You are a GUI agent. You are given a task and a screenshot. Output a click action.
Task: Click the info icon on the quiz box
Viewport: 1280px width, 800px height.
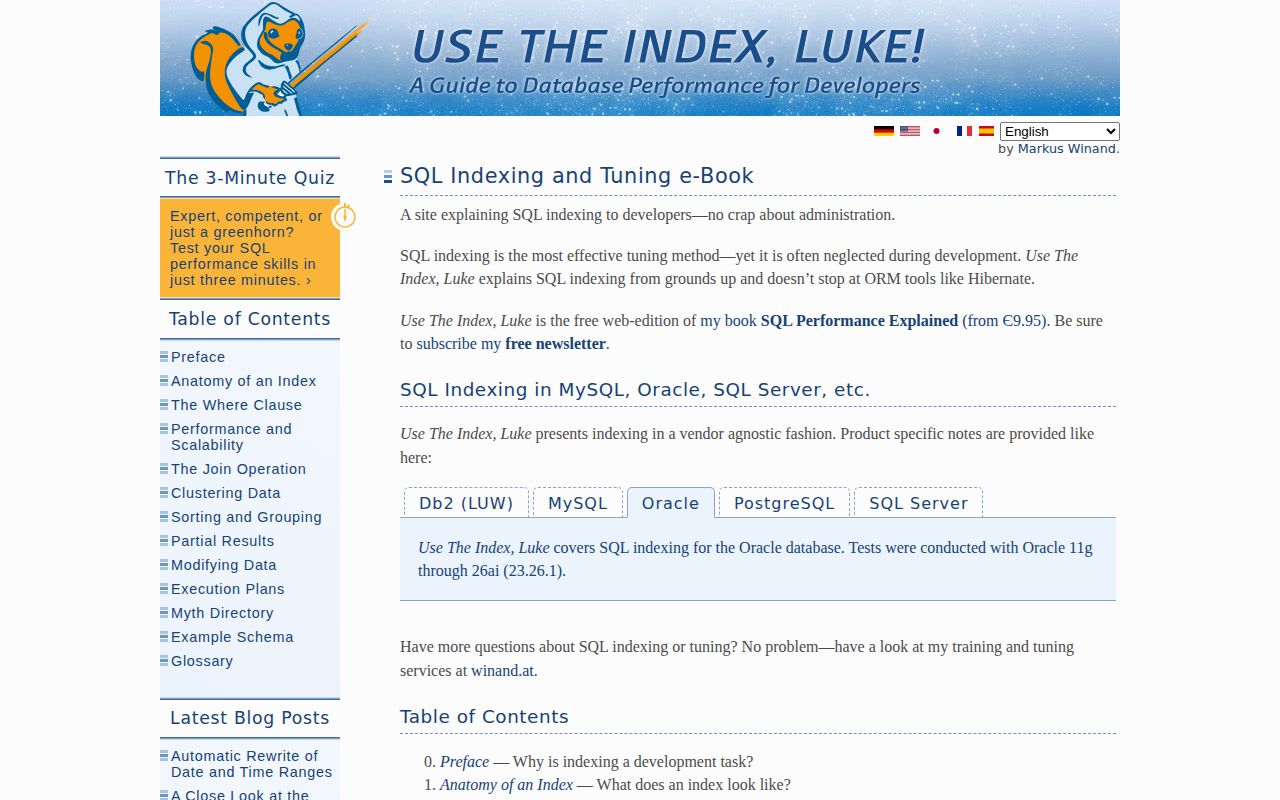point(345,216)
